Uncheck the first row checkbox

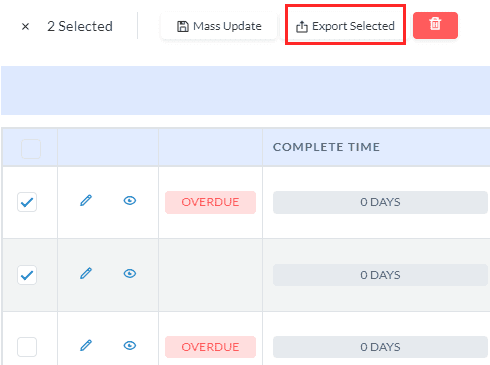[27, 202]
